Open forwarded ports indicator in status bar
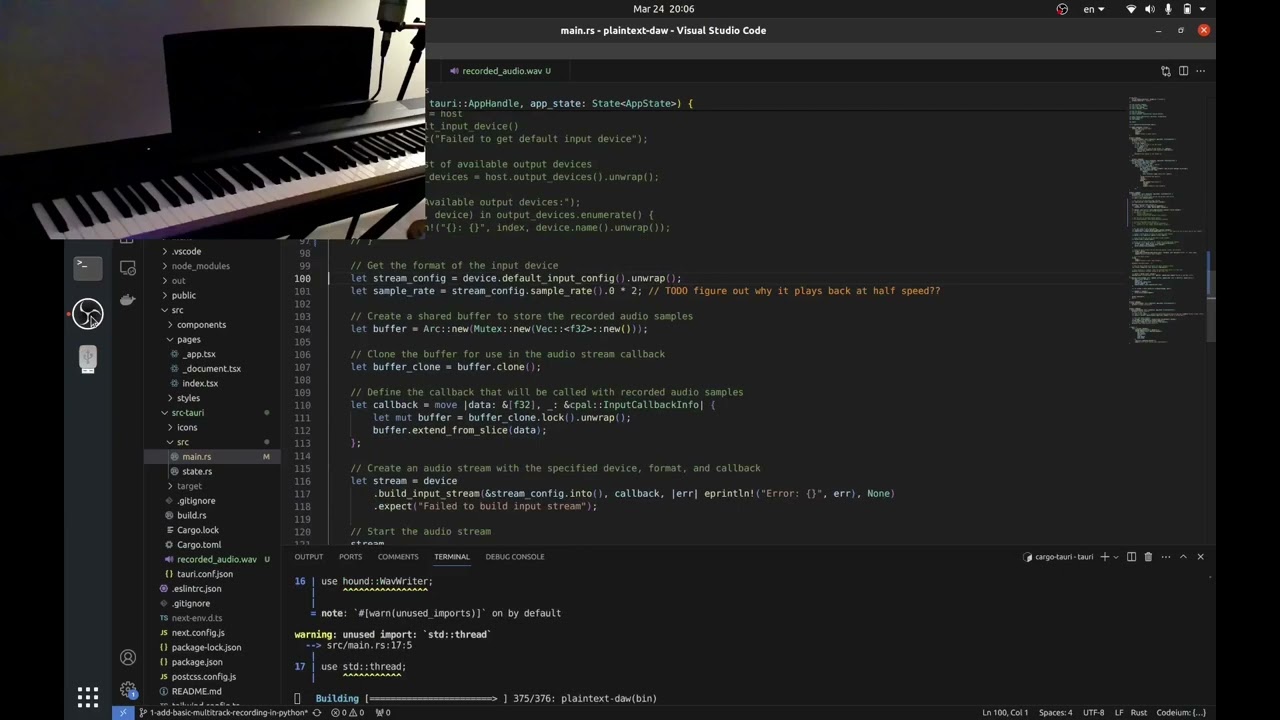1280x720 pixels. point(383,713)
